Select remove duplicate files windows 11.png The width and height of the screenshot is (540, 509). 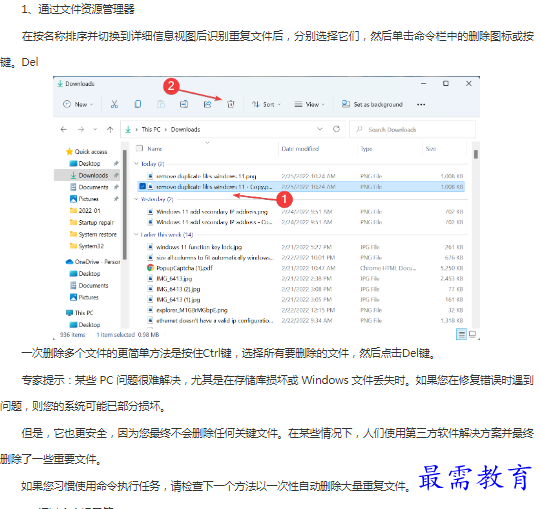pos(301,176)
